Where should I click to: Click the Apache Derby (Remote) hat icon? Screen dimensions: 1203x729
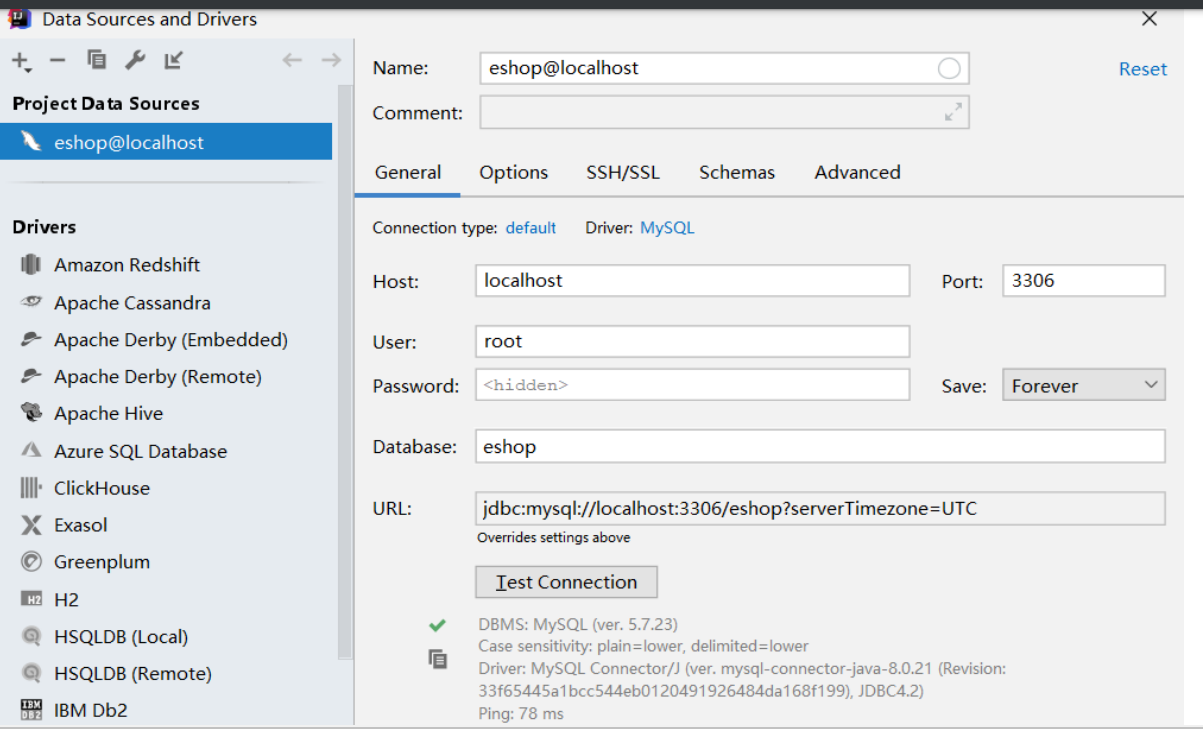(x=31, y=376)
